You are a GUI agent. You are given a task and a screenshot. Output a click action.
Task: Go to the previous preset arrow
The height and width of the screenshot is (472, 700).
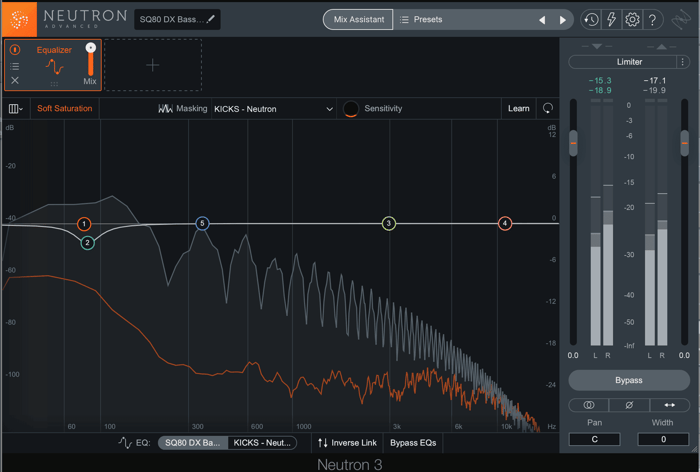click(x=542, y=20)
